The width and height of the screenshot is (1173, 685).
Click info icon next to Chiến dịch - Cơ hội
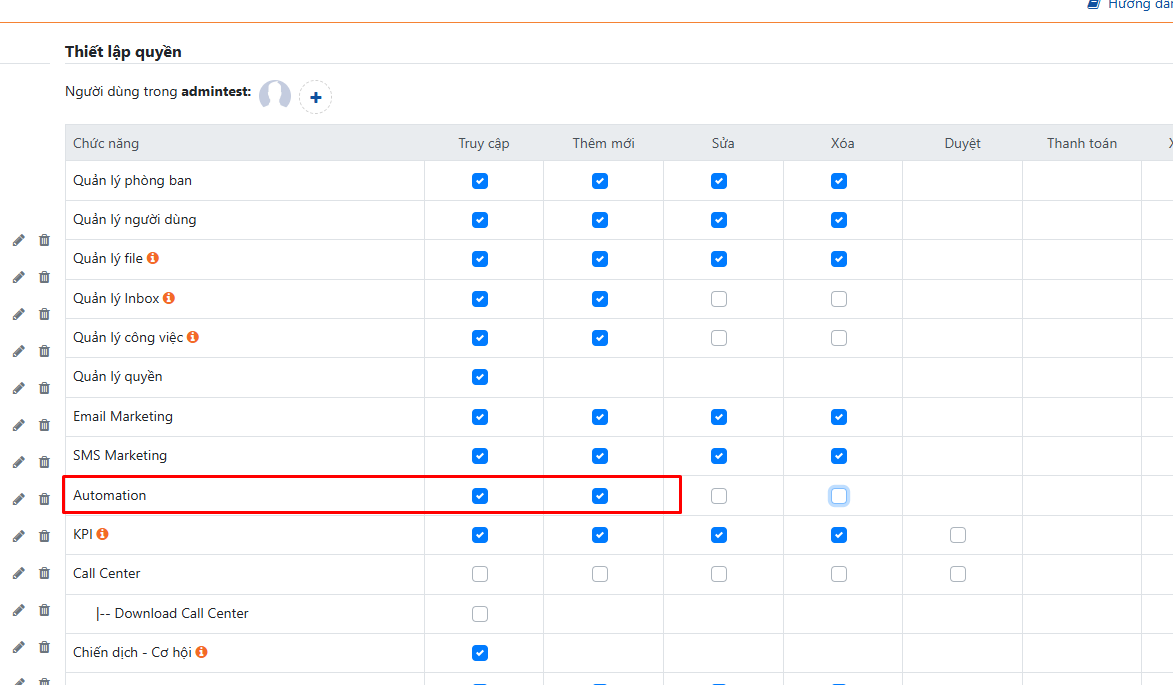tap(201, 652)
